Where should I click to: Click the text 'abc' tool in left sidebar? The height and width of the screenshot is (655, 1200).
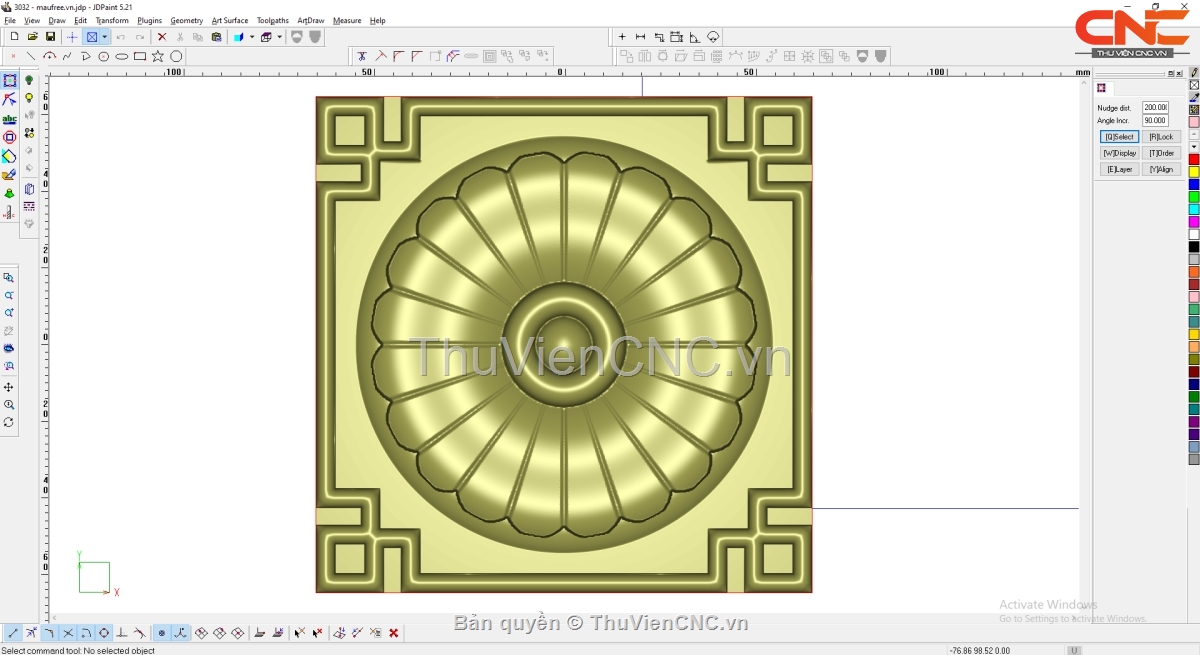click(x=10, y=119)
